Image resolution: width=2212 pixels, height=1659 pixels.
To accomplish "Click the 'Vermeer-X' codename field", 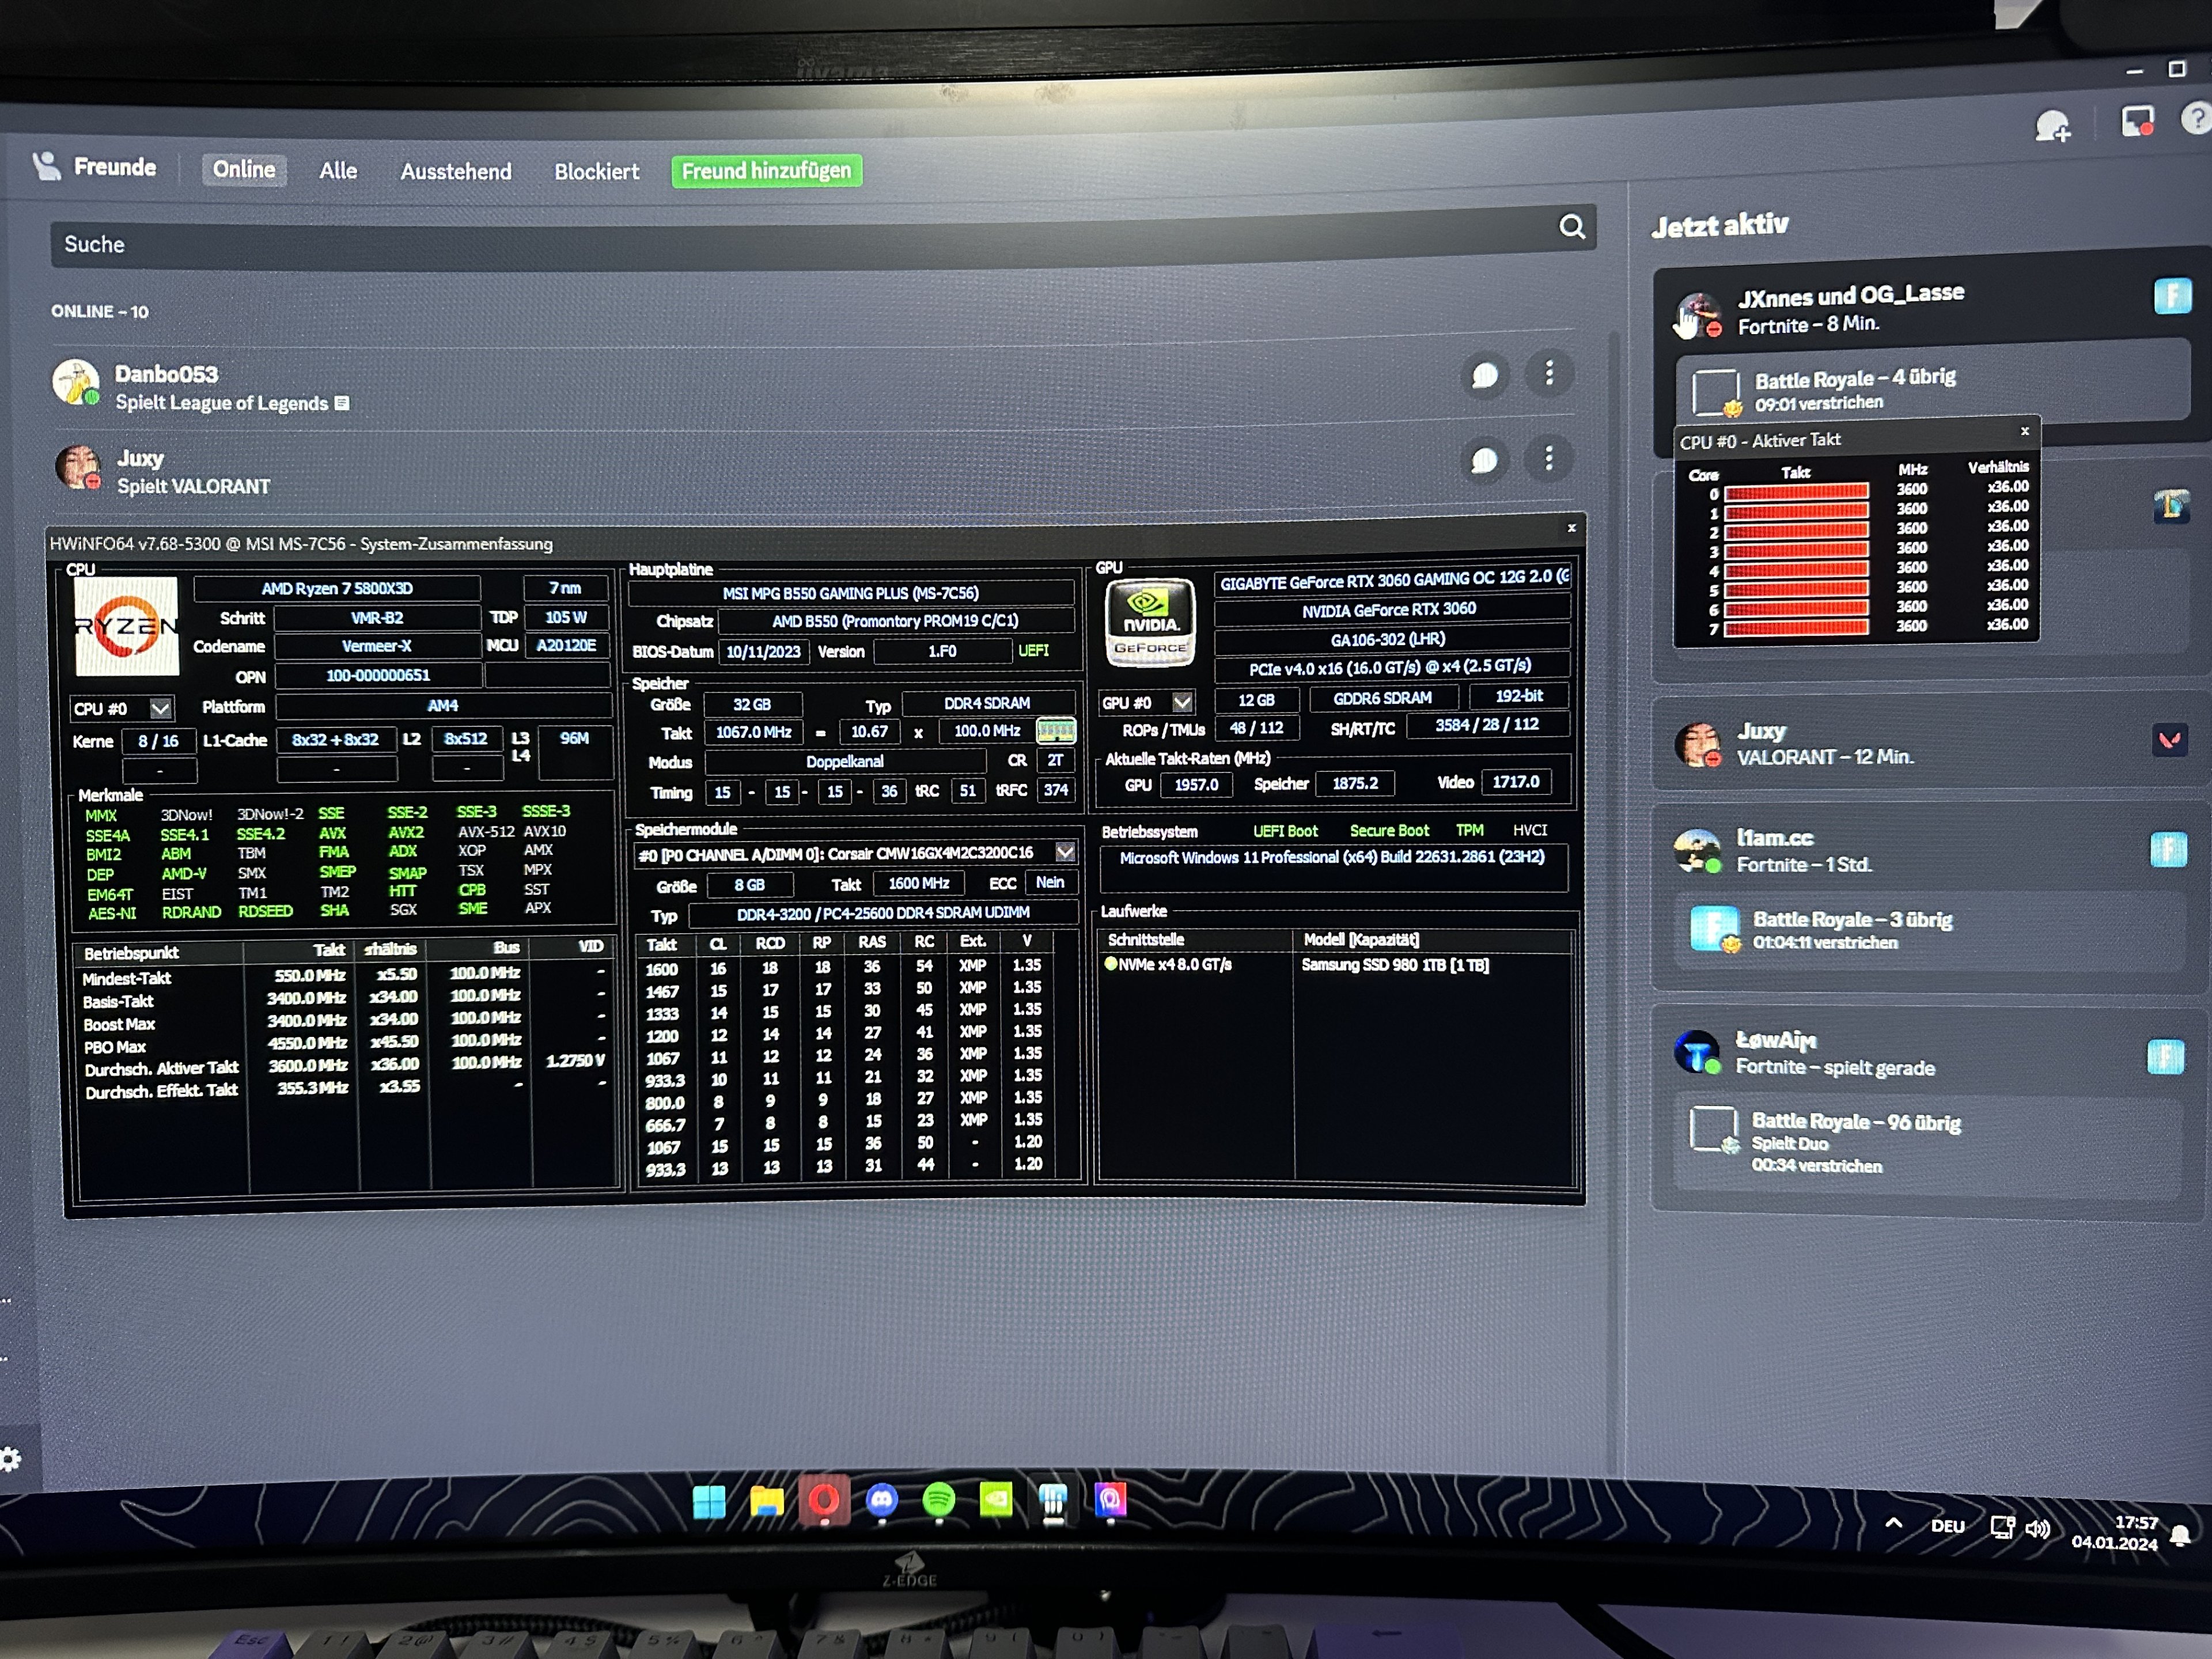I will (x=376, y=646).
